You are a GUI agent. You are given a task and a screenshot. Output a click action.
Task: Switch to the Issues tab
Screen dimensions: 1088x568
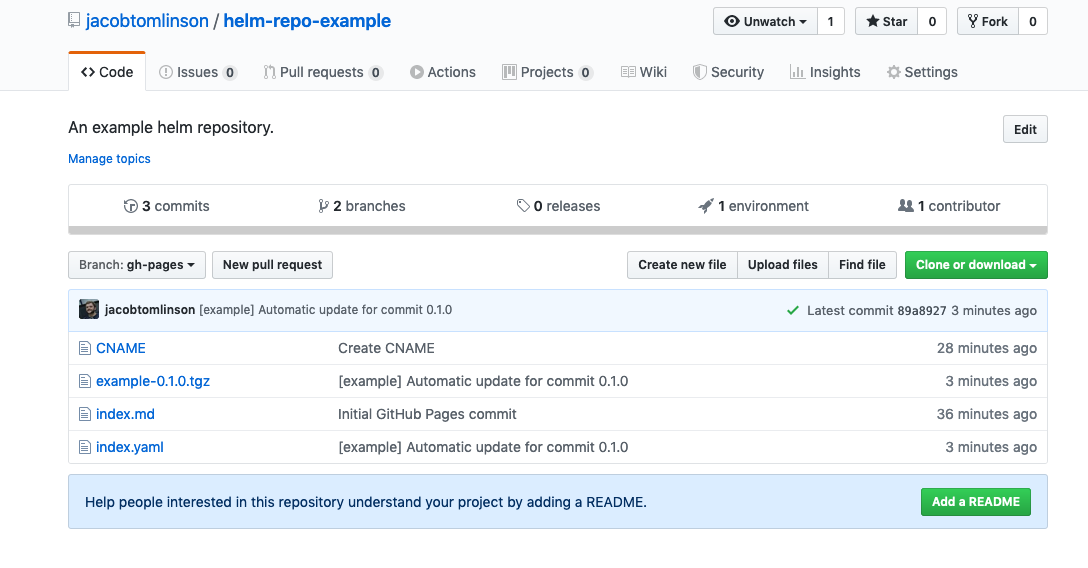click(197, 72)
